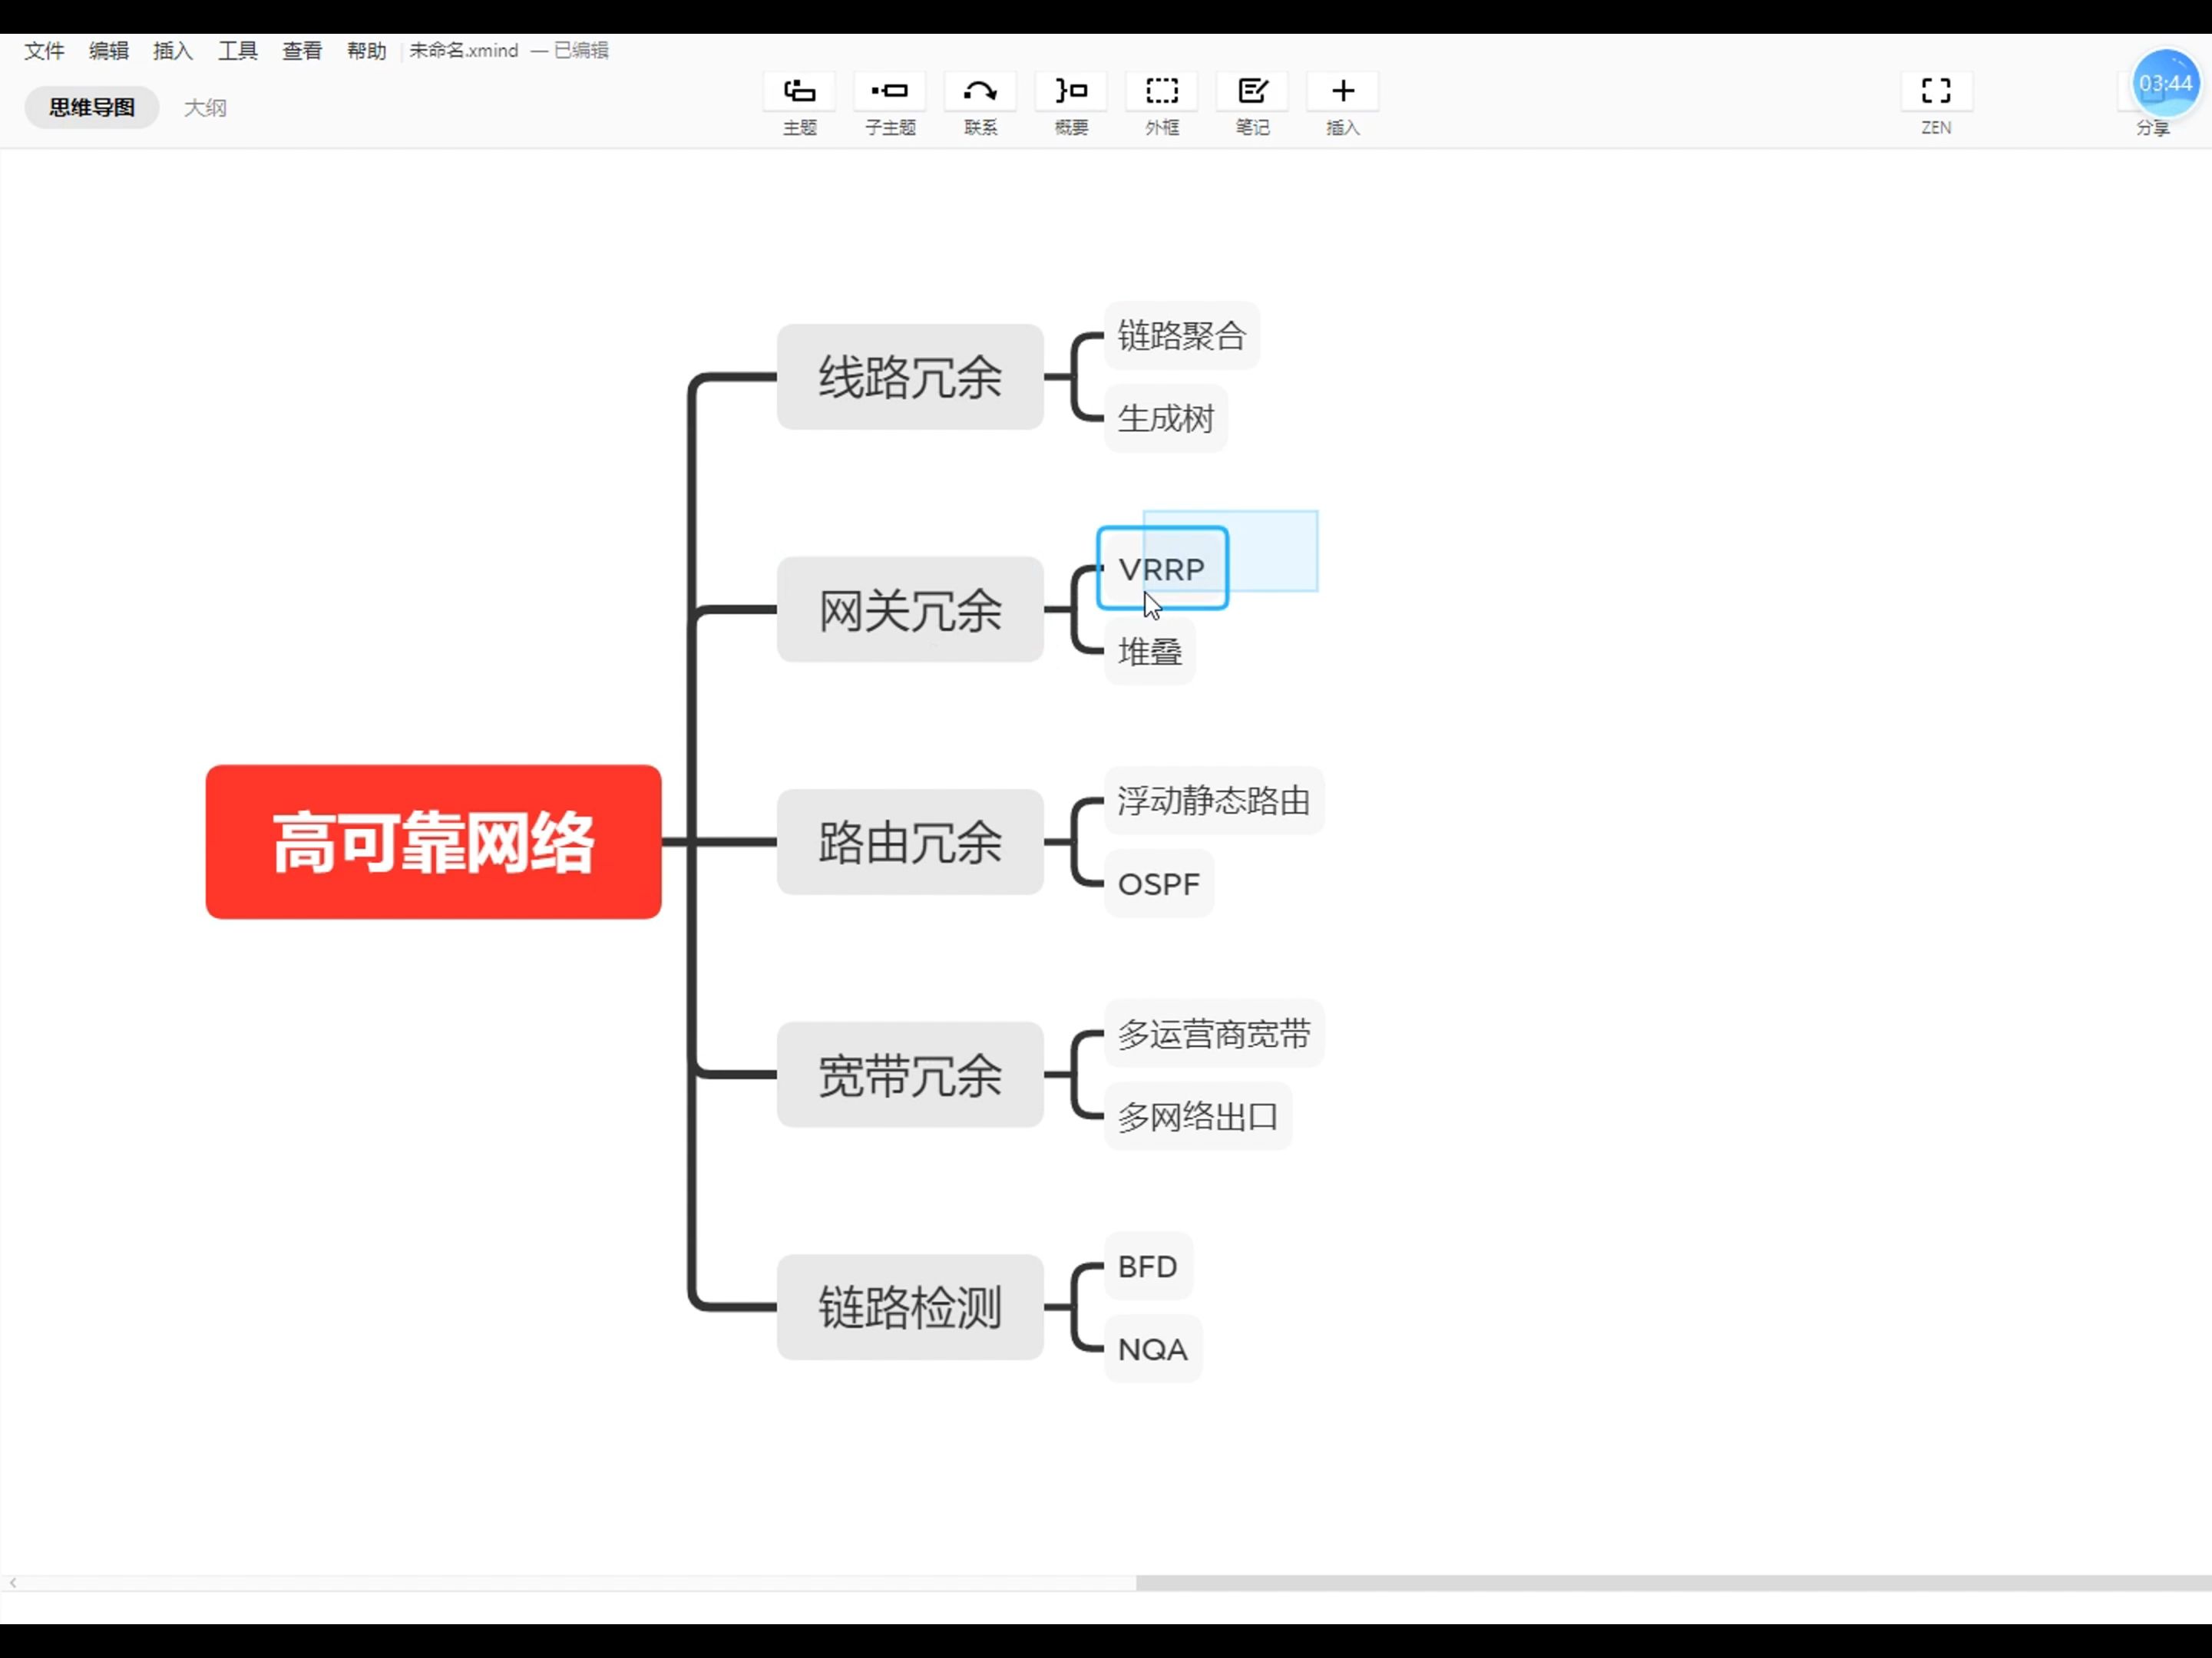
Task: Open the 文件 menu
Action: click(44, 51)
